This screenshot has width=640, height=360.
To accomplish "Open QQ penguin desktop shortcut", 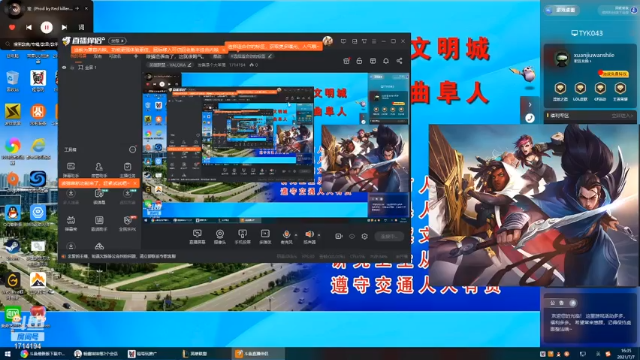I will pos(13,215).
